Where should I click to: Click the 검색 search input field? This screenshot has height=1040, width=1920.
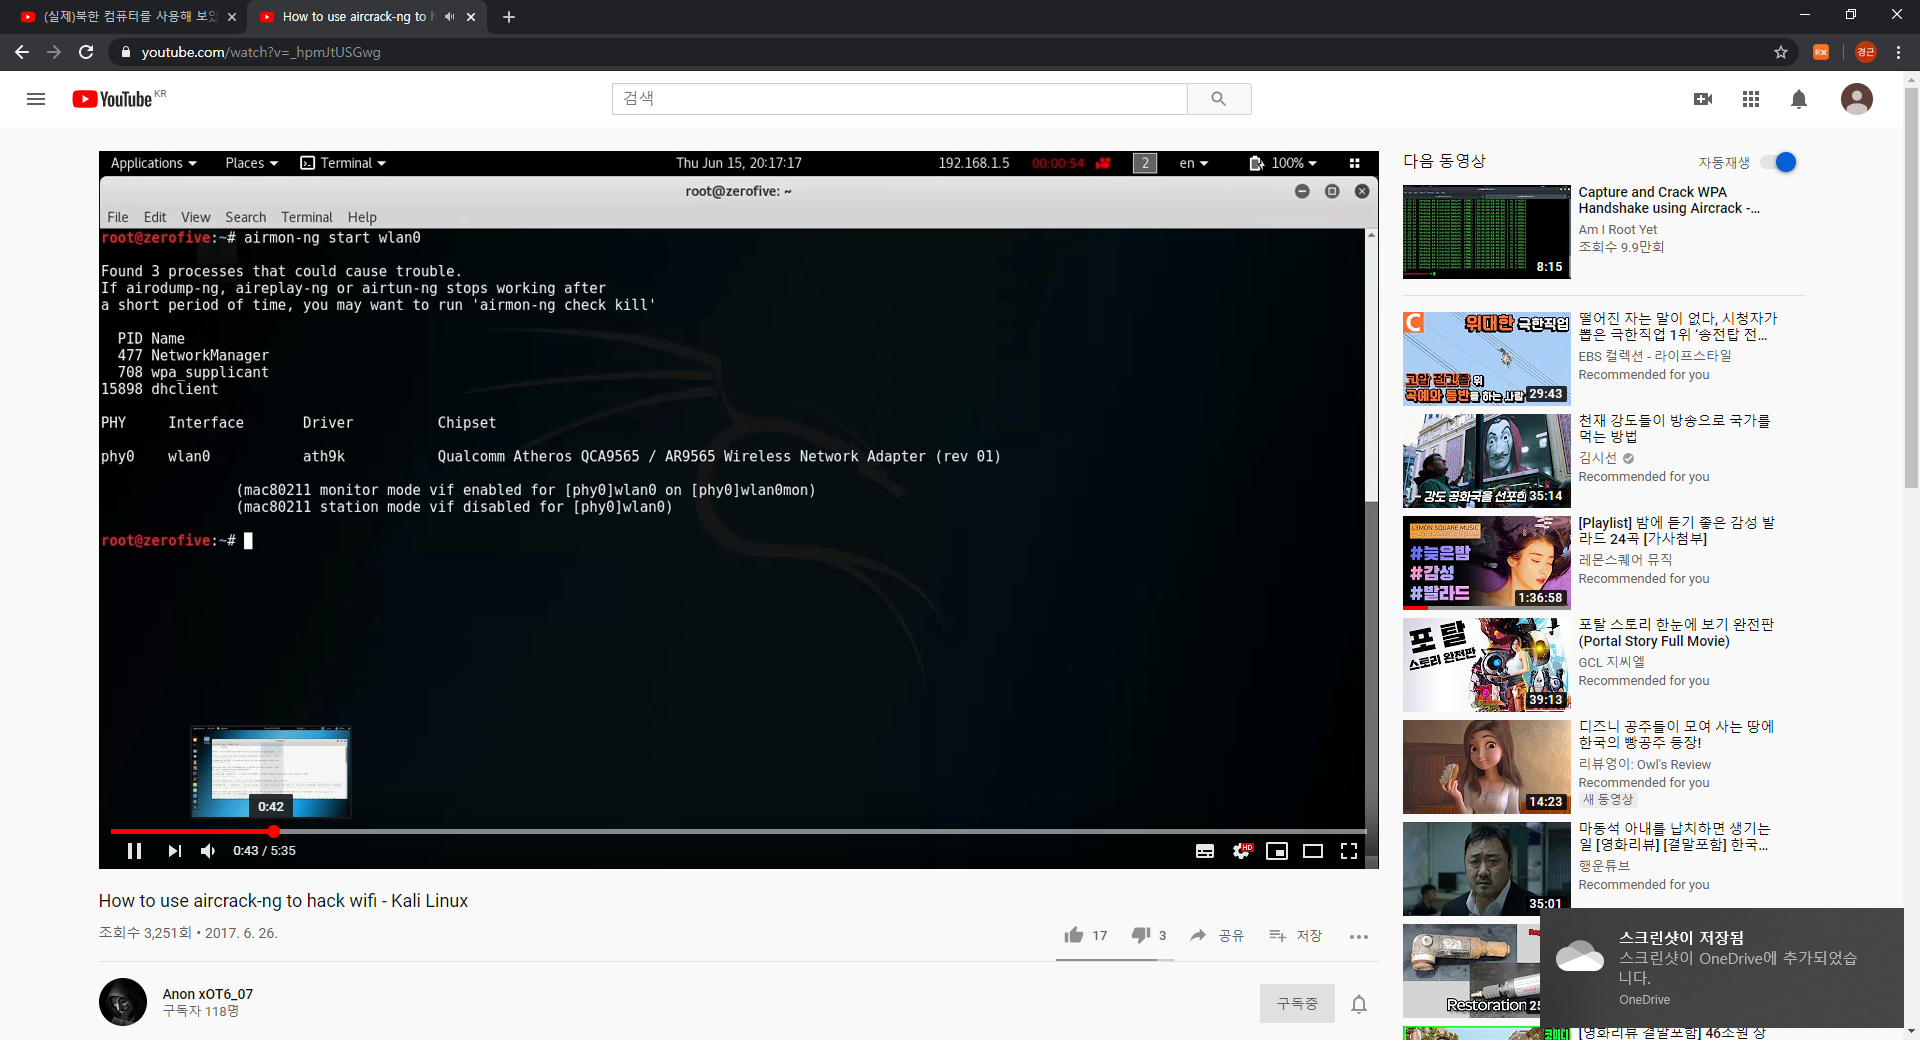tap(899, 99)
